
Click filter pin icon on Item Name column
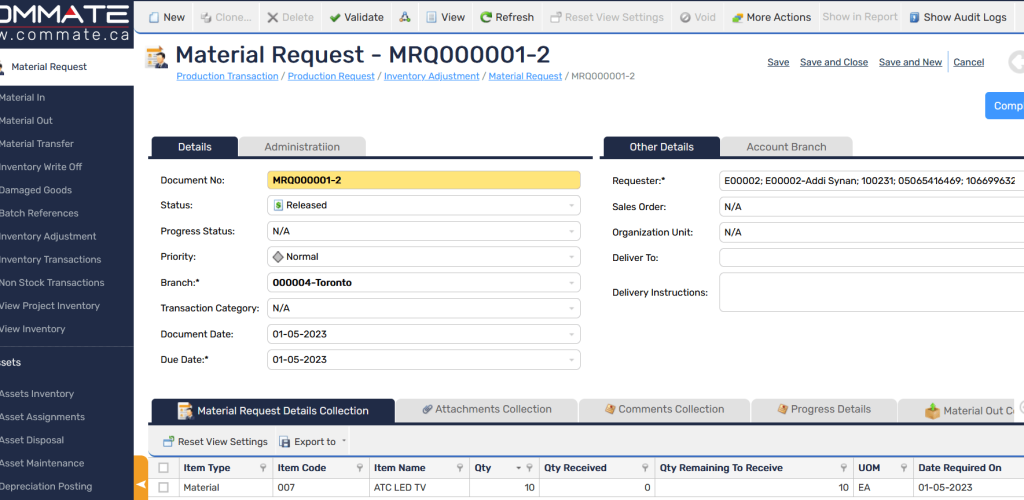coord(461,468)
